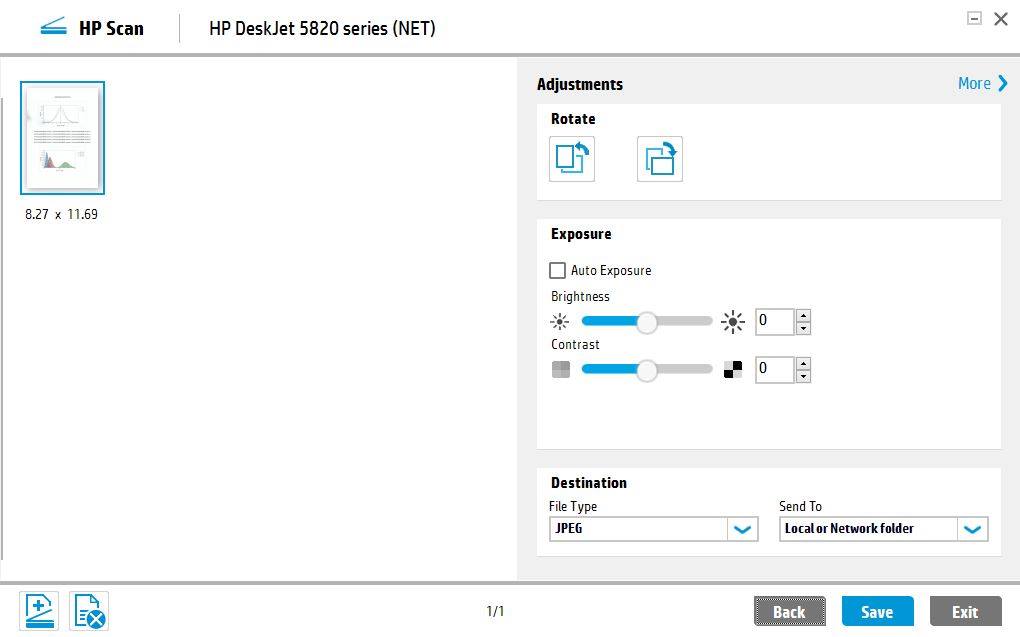Screen dimensions: 1020x637
Task: Save the scanned document
Action: tap(877, 611)
